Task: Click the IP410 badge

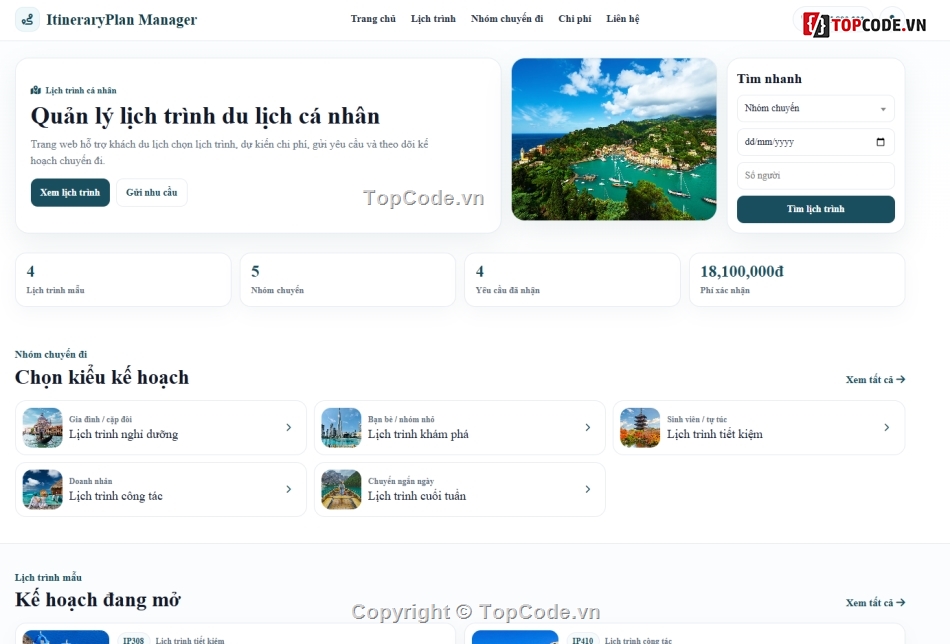Action: click(582, 640)
